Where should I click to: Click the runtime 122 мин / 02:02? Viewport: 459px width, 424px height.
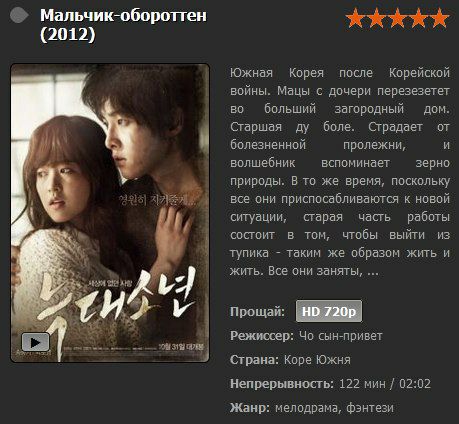(x=385, y=384)
